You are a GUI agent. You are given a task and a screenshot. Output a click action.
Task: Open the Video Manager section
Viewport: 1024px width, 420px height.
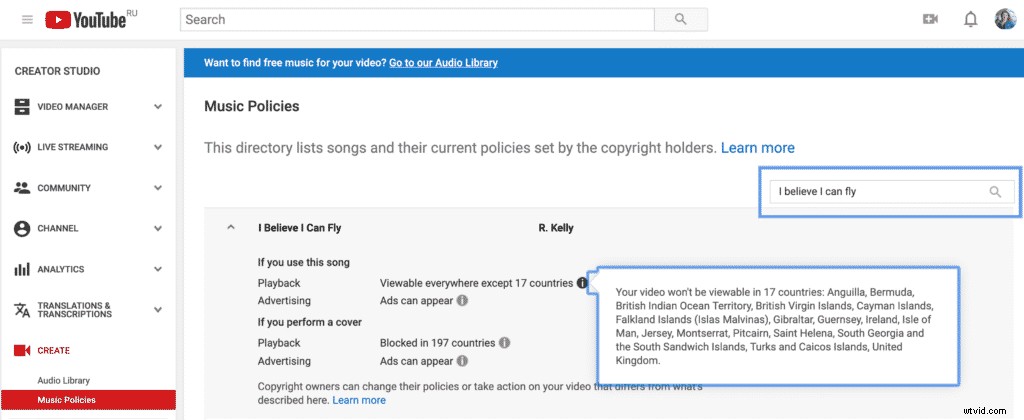[x=72, y=106]
